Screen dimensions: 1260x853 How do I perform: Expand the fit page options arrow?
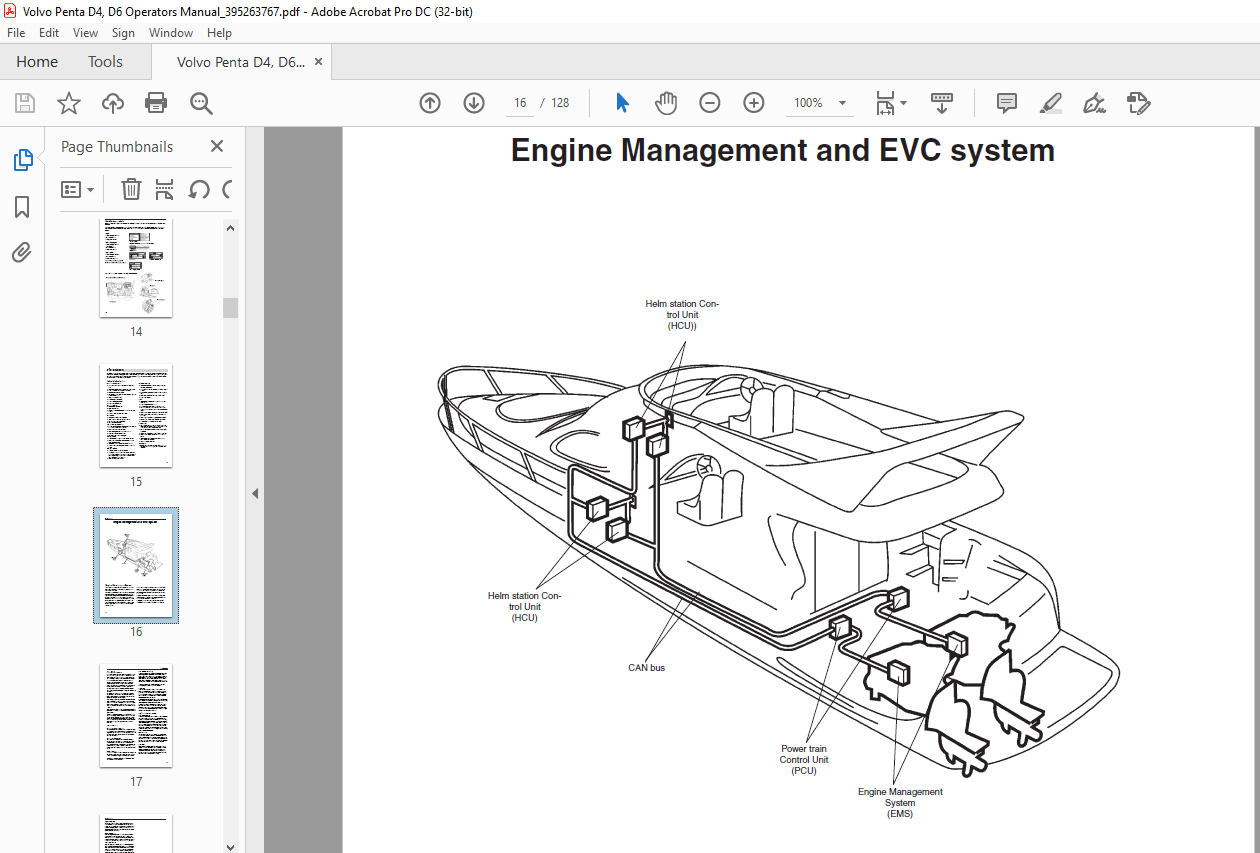904,103
